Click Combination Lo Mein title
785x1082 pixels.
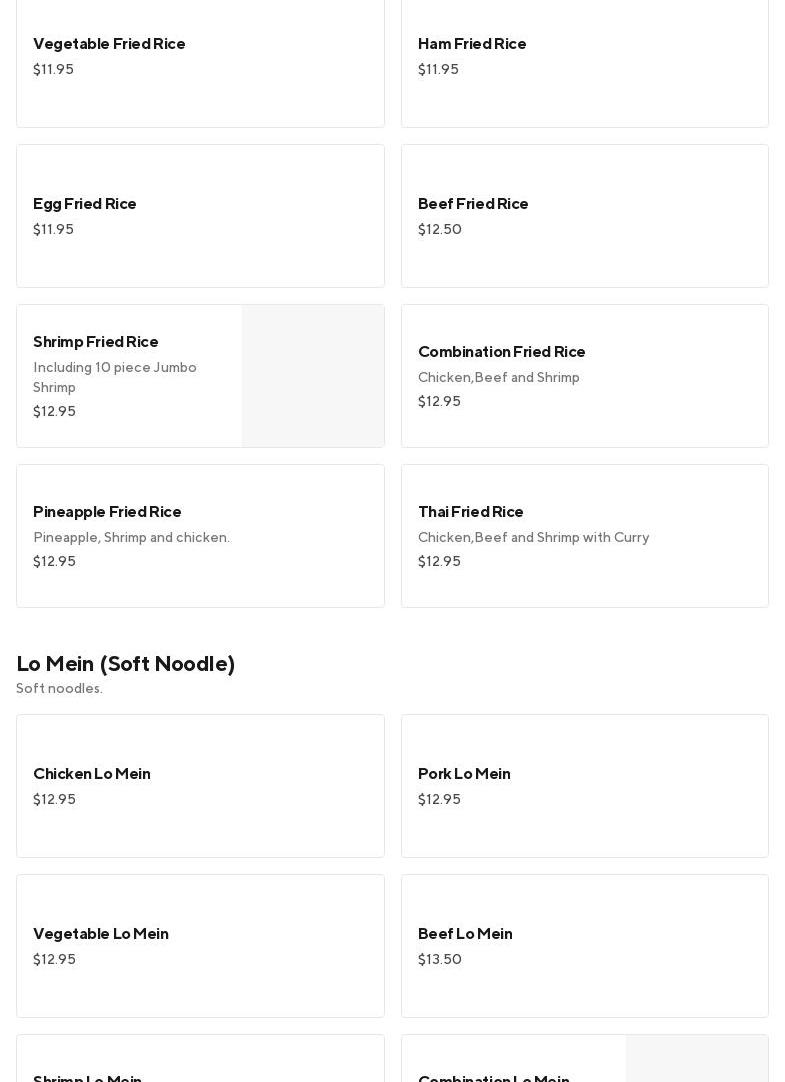(x=494, y=1076)
